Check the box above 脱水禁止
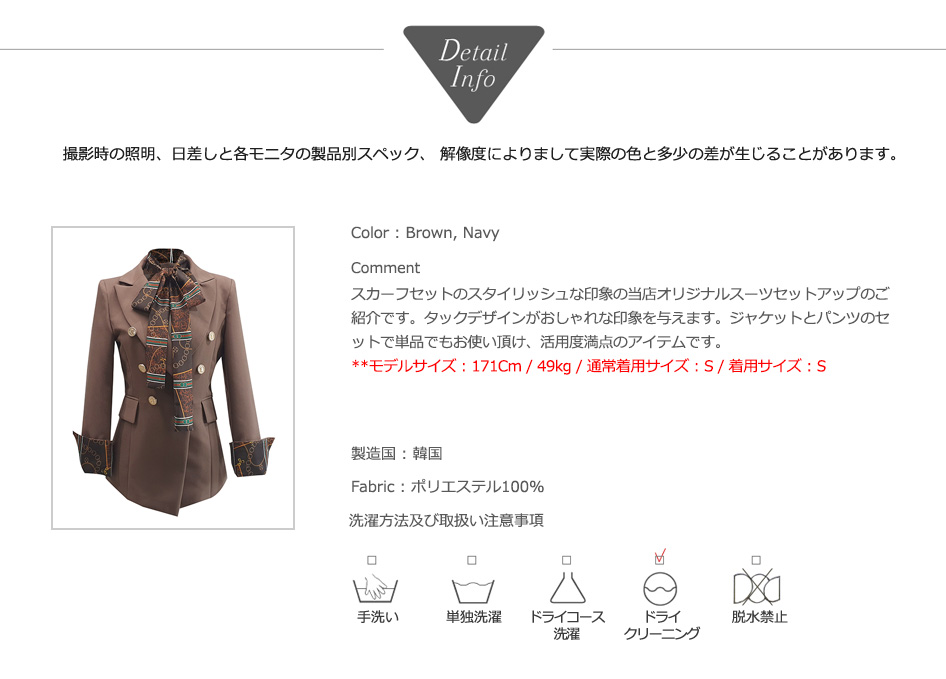Screen dimensions: 946x679 tap(756, 560)
